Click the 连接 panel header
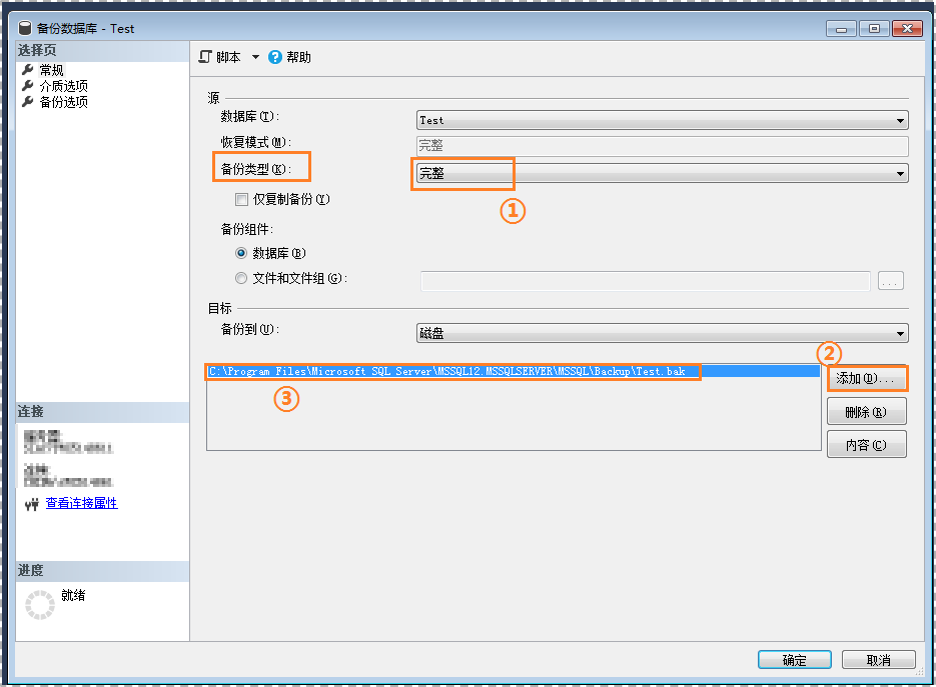 click(103, 412)
